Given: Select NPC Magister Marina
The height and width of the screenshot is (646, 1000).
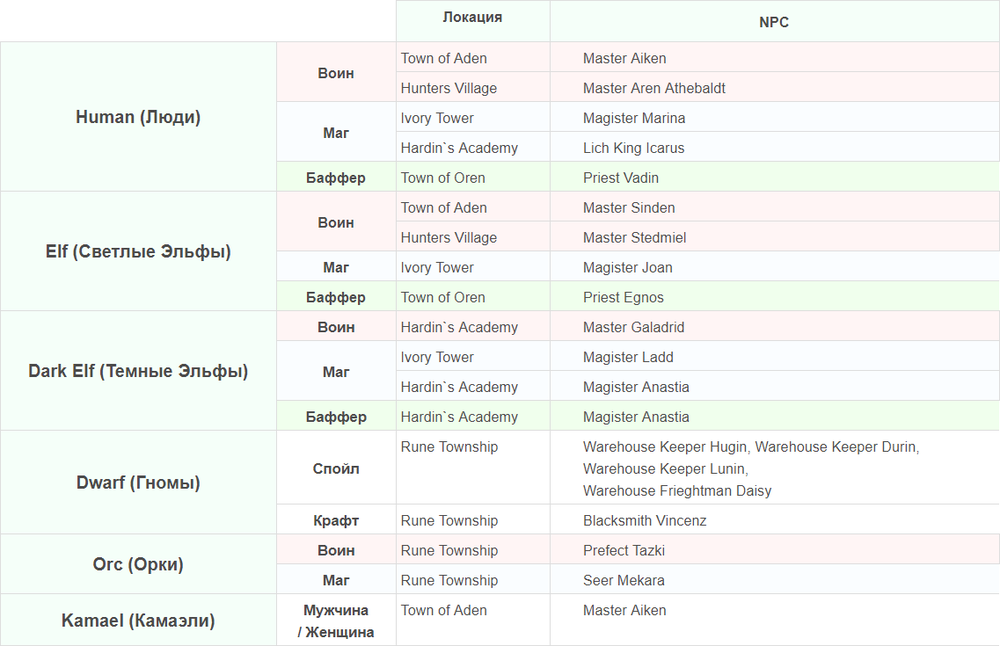Looking at the screenshot, I should click(634, 118).
